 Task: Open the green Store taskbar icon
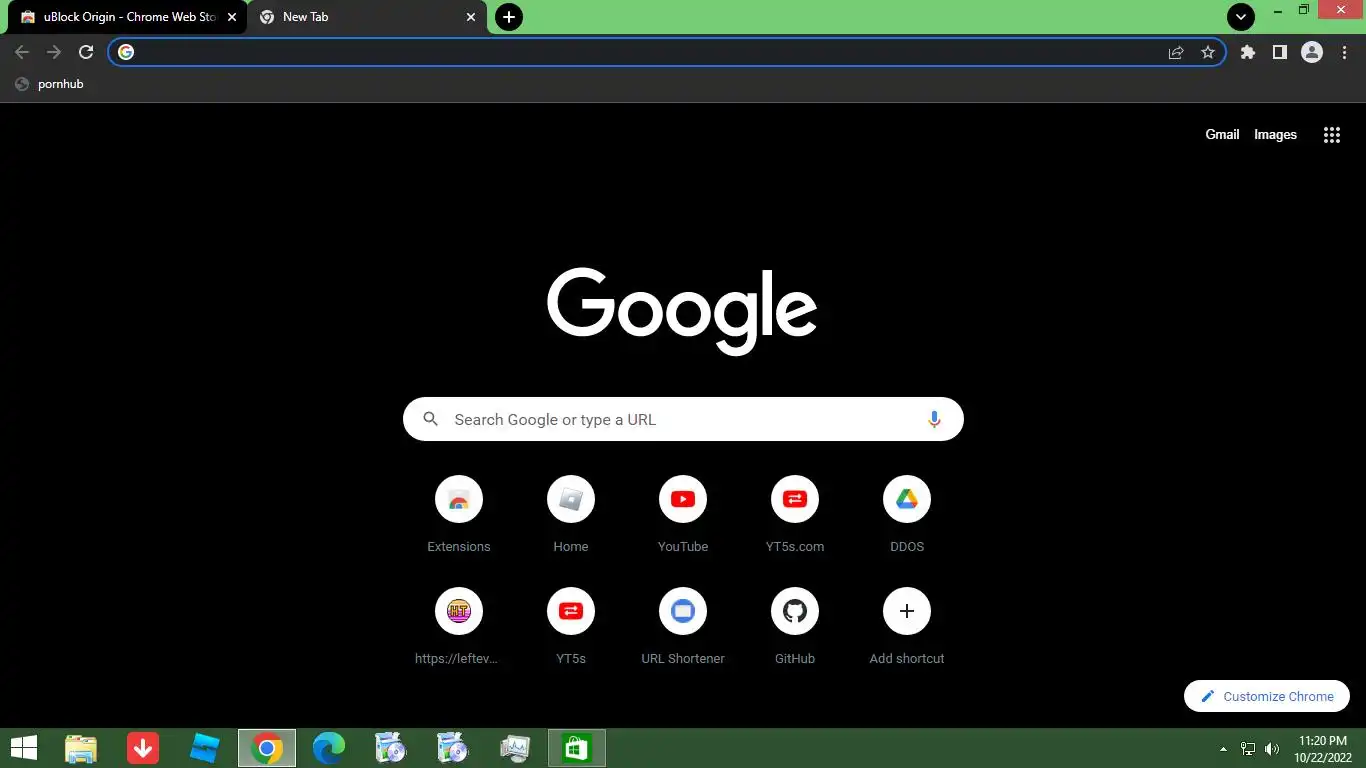[x=577, y=748]
